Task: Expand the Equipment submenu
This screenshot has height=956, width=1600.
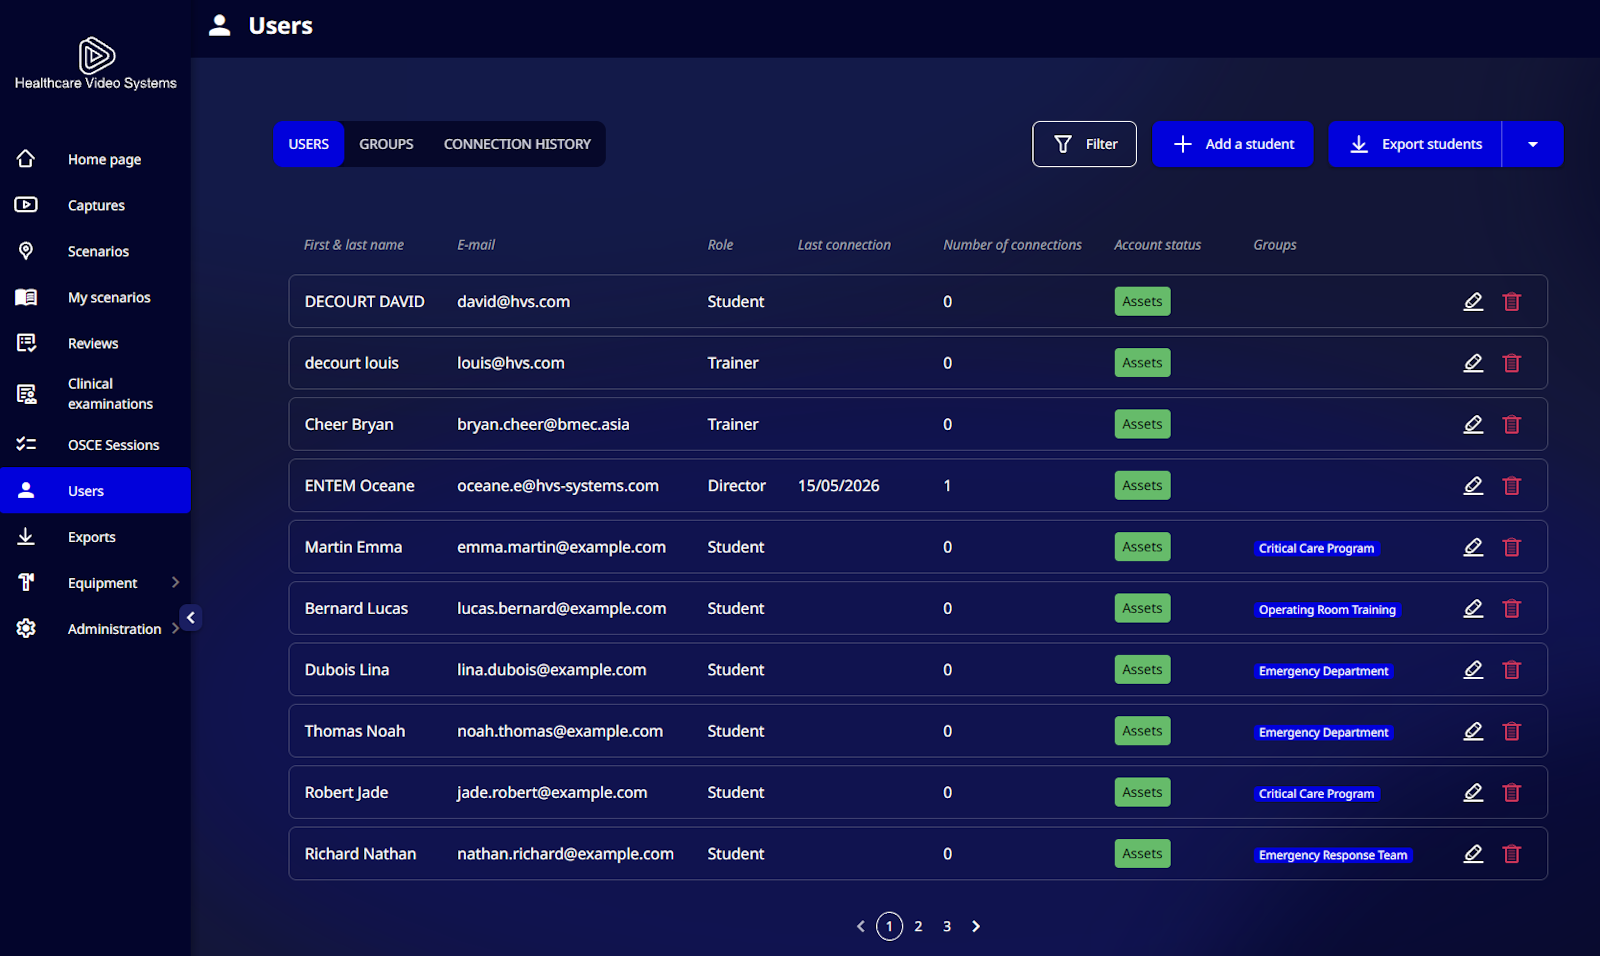Action: pos(176,582)
